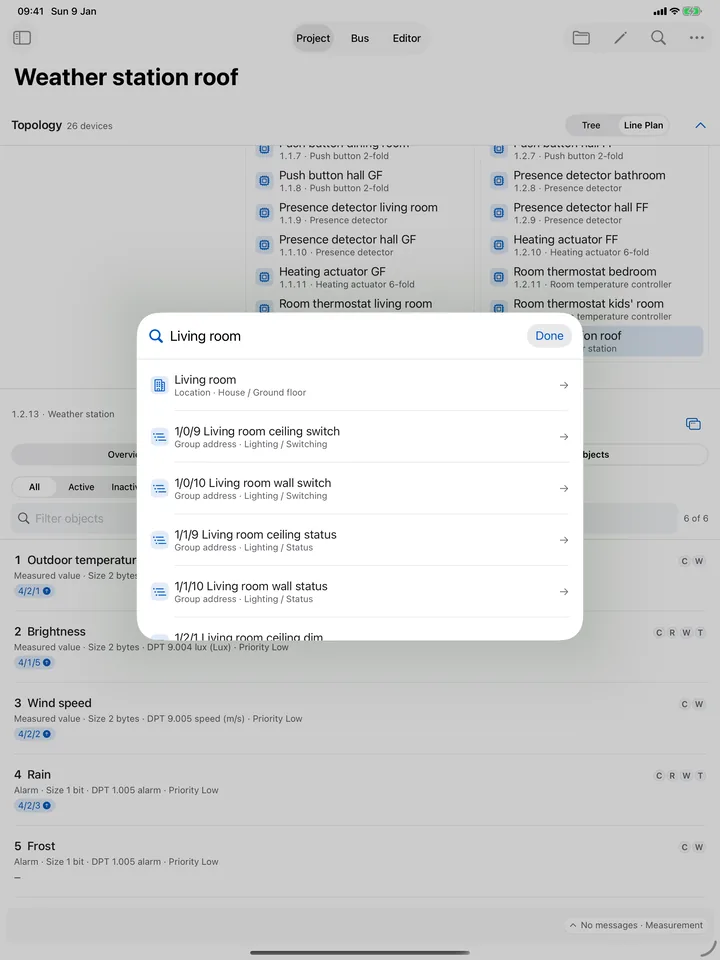Click device icon of Heating actuator FF

point(498,245)
